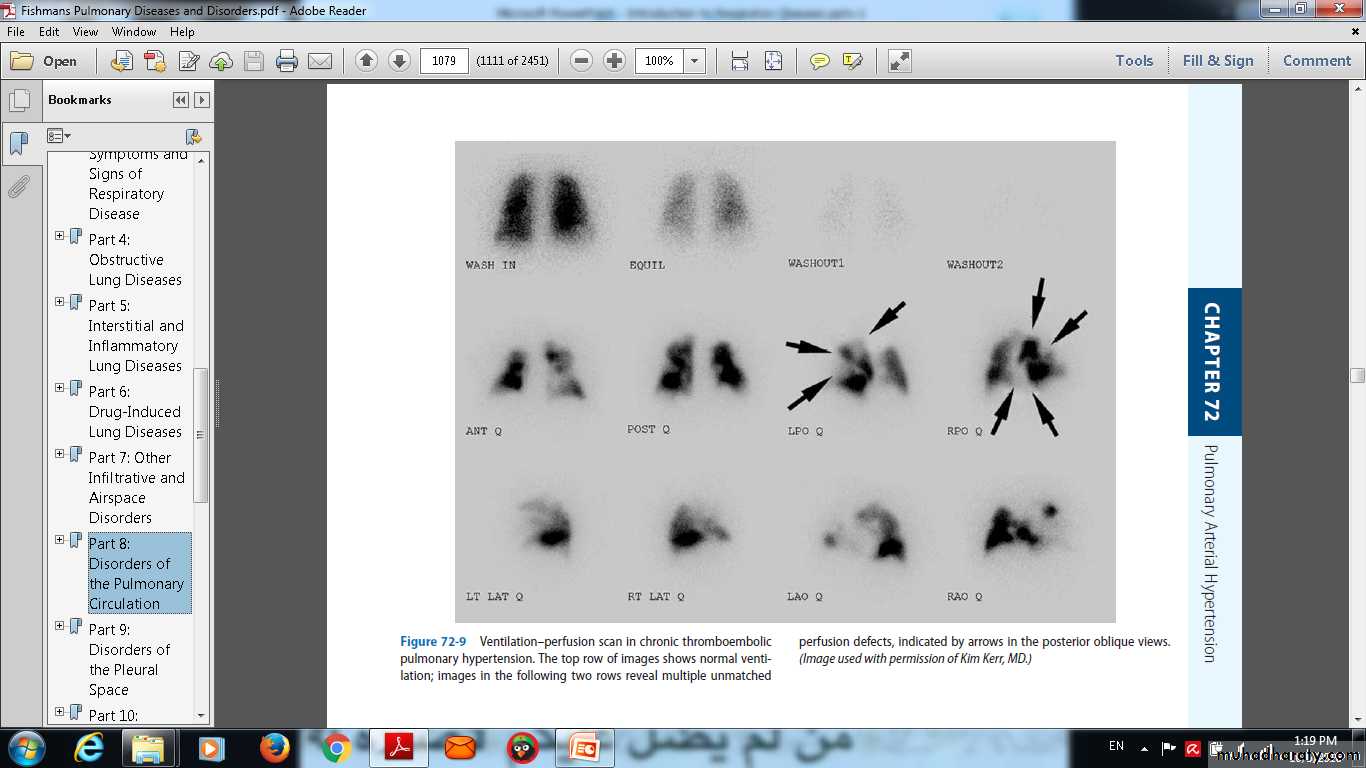Screen dimensions: 1366x768
Task: Go to previous page with up arrow
Action: [366, 61]
